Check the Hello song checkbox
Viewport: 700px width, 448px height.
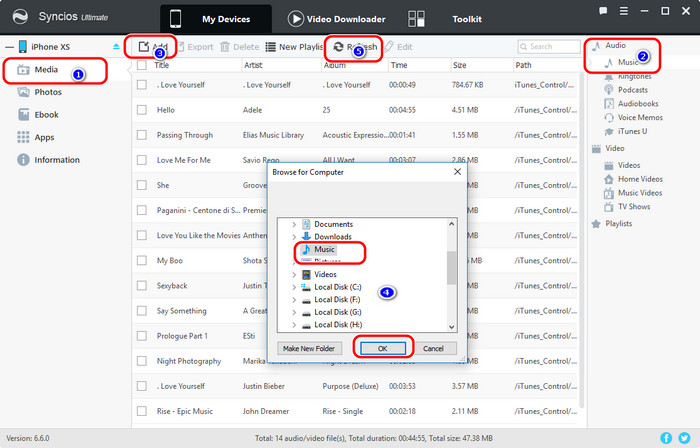(x=142, y=110)
